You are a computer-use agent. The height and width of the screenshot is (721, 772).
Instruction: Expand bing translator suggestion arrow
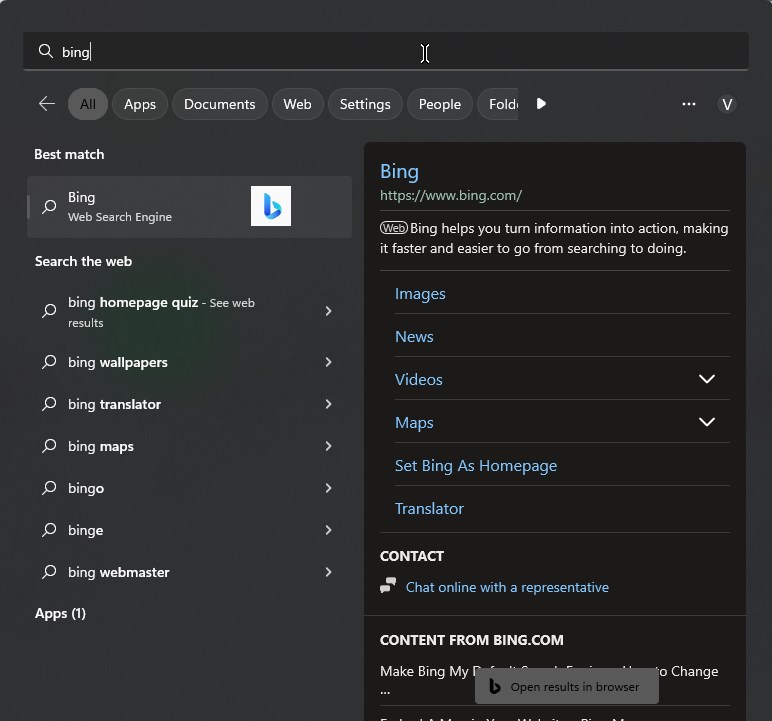(328, 404)
